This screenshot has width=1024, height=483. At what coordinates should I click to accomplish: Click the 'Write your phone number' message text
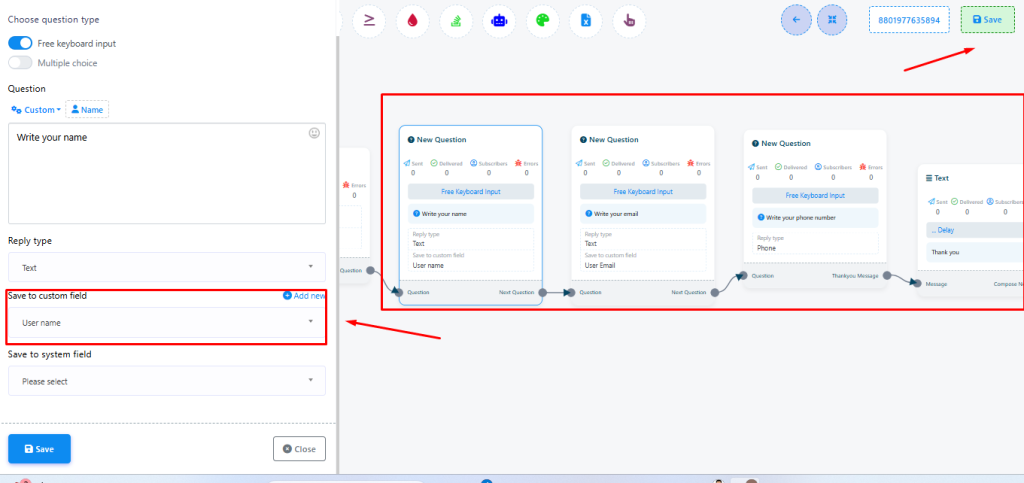pos(801,217)
